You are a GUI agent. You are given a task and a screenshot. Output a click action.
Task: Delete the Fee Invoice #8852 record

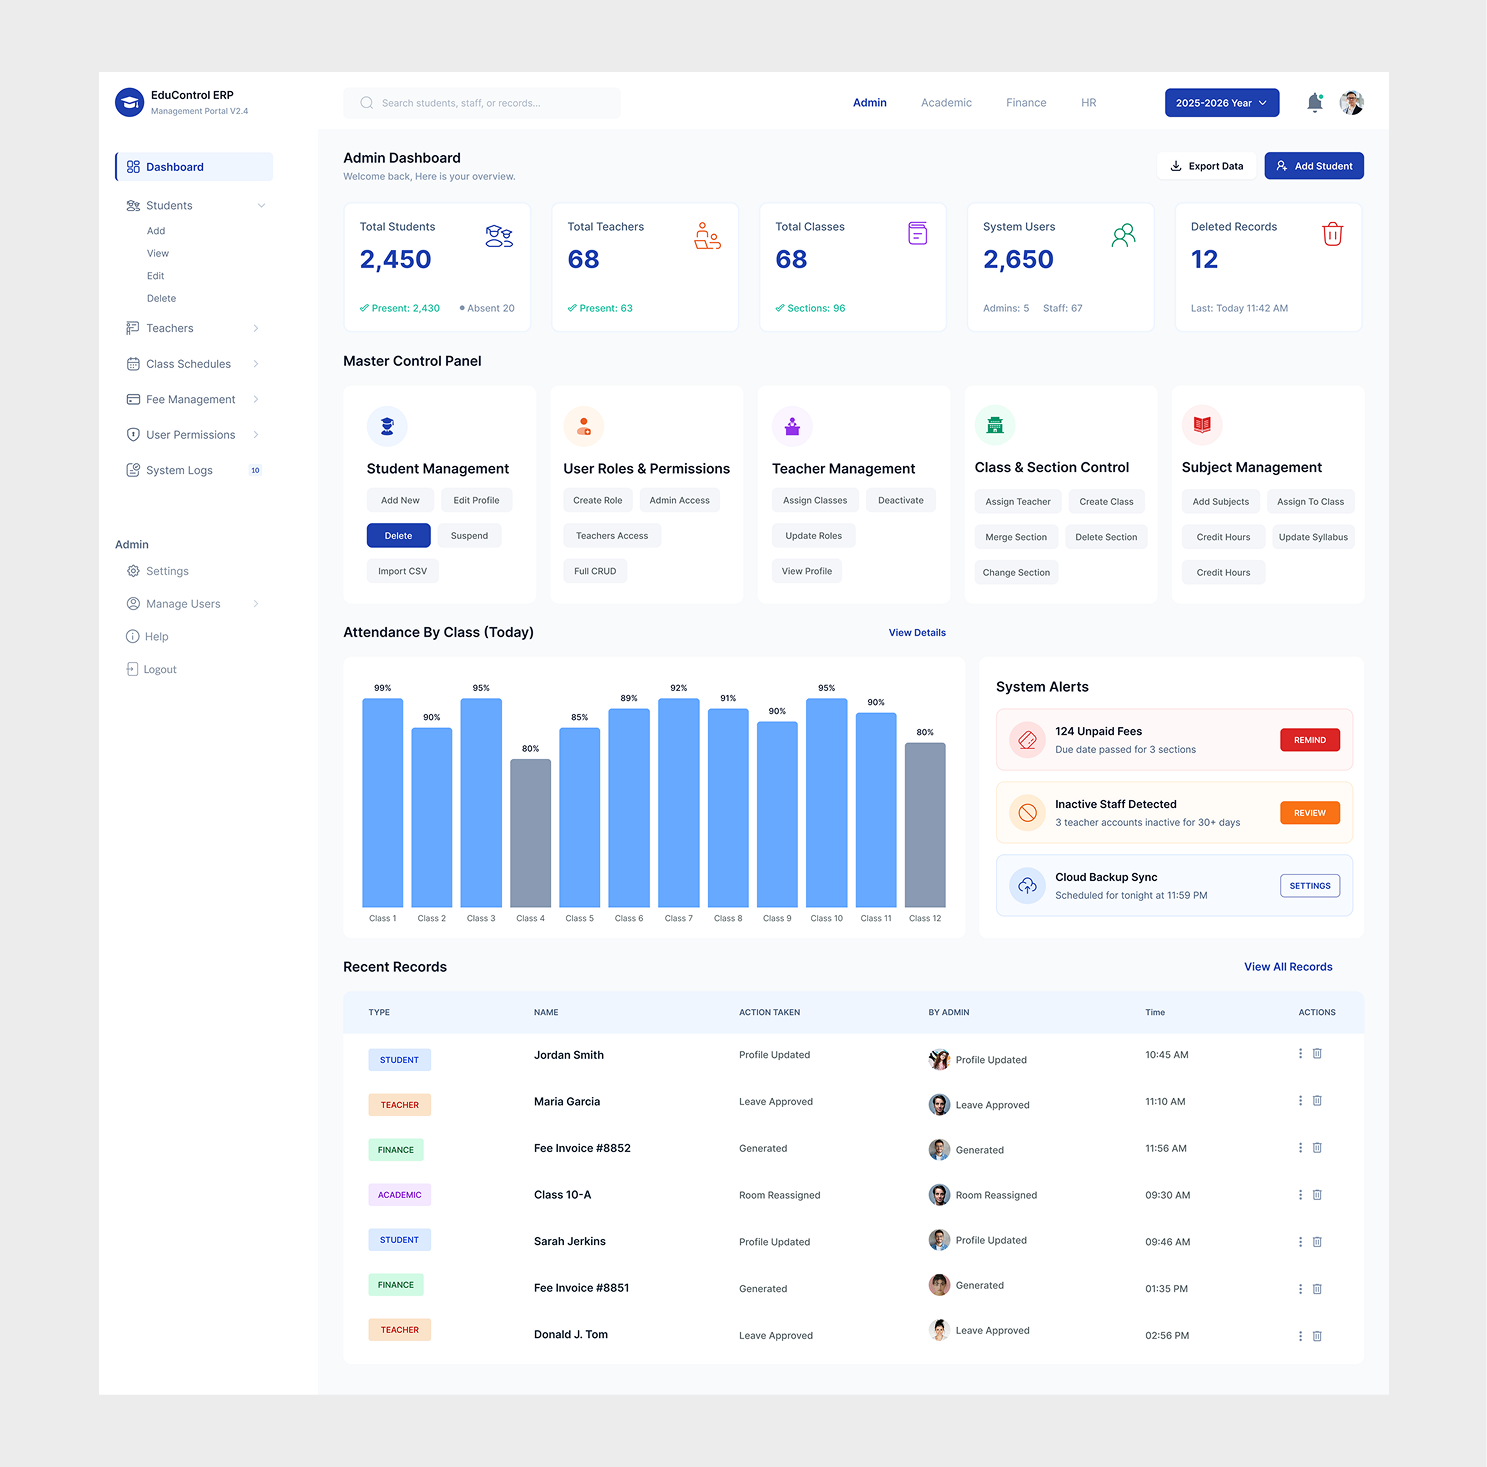pos(1317,1147)
